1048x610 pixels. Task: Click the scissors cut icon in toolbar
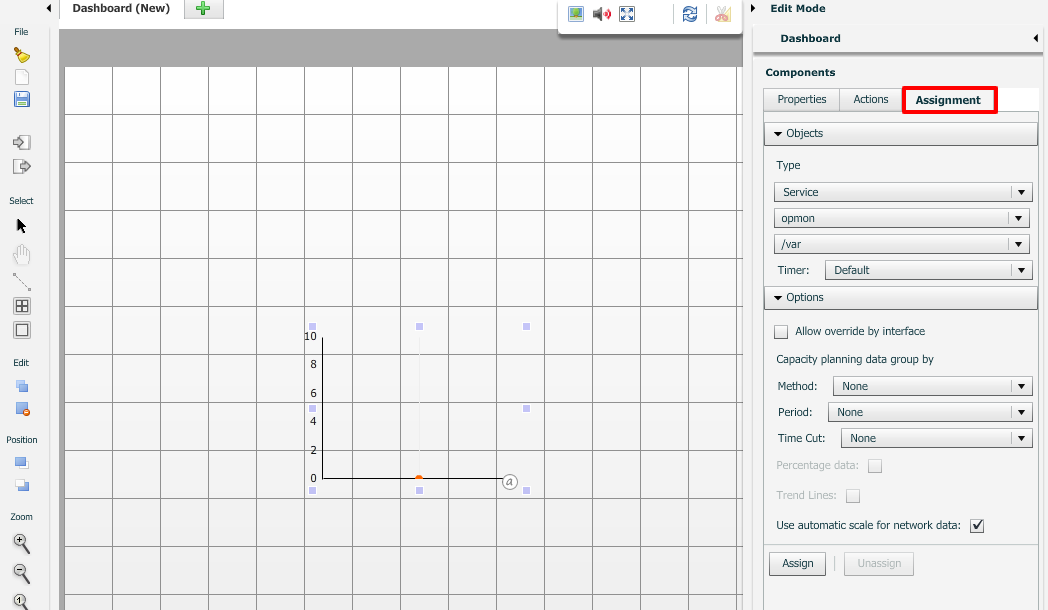[723, 13]
